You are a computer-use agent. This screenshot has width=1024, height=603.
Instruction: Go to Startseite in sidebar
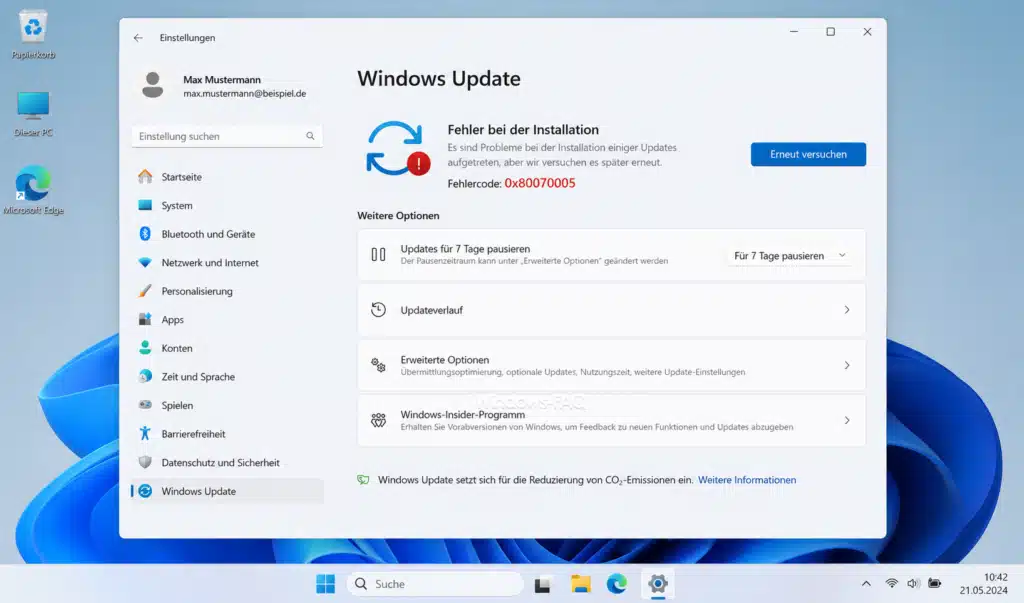182,177
